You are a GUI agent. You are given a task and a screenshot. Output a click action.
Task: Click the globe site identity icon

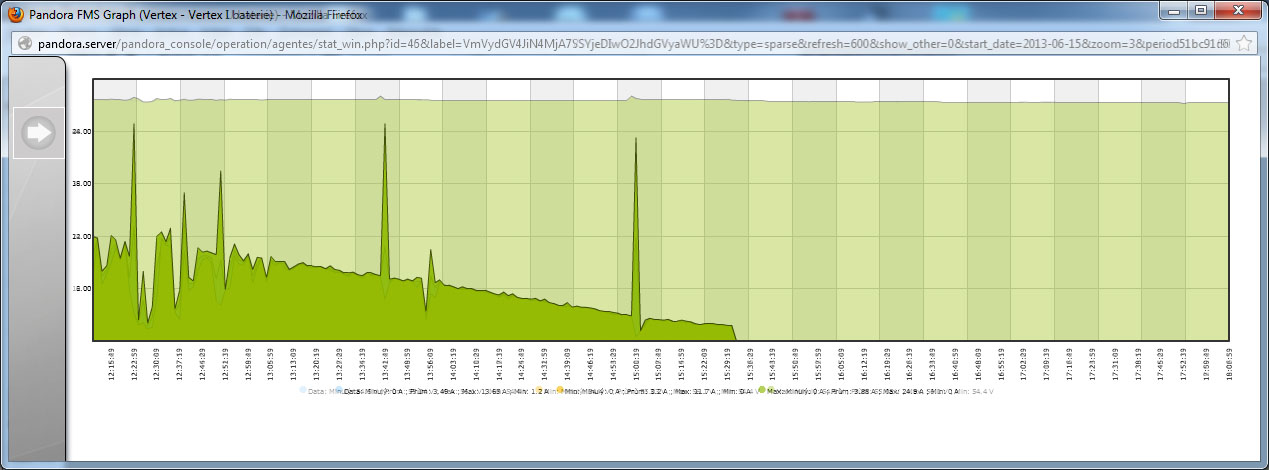pyautogui.click(x=24, y=44)
